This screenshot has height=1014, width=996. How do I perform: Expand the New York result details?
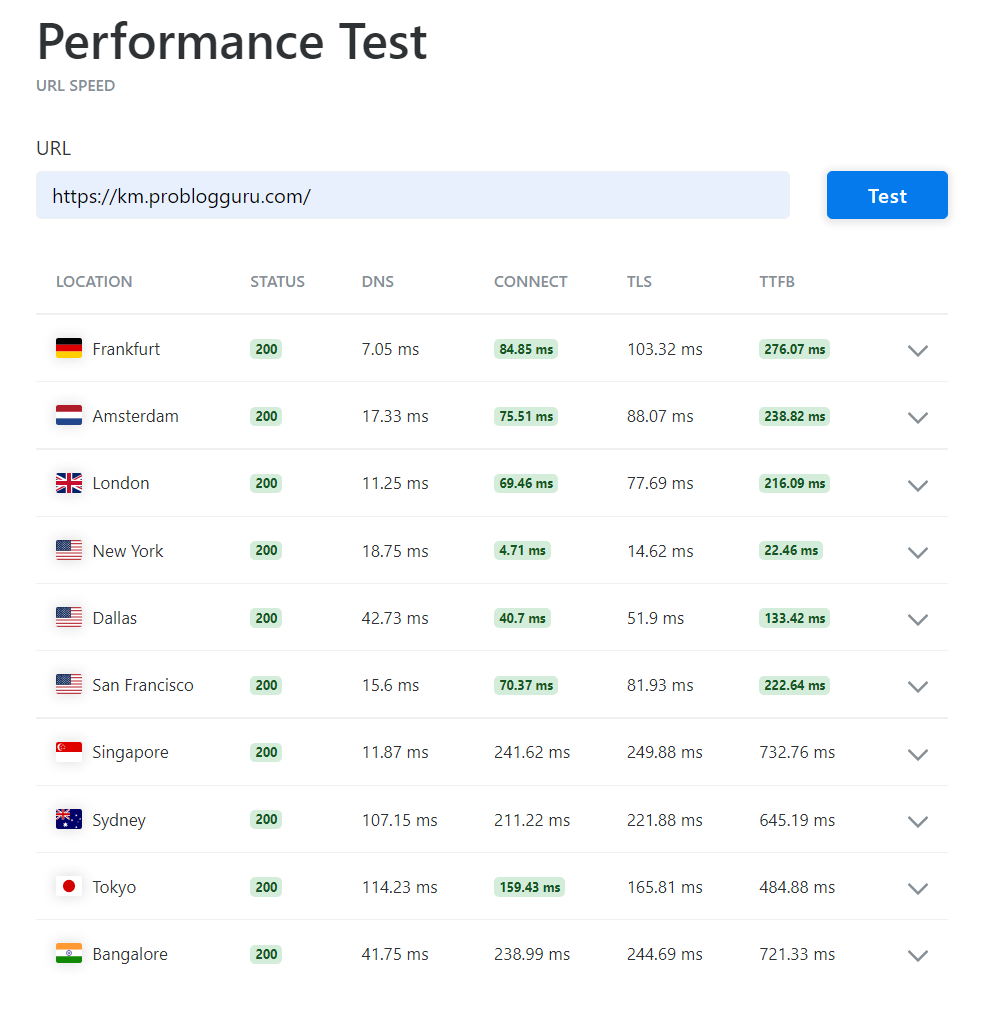point(918,552)
